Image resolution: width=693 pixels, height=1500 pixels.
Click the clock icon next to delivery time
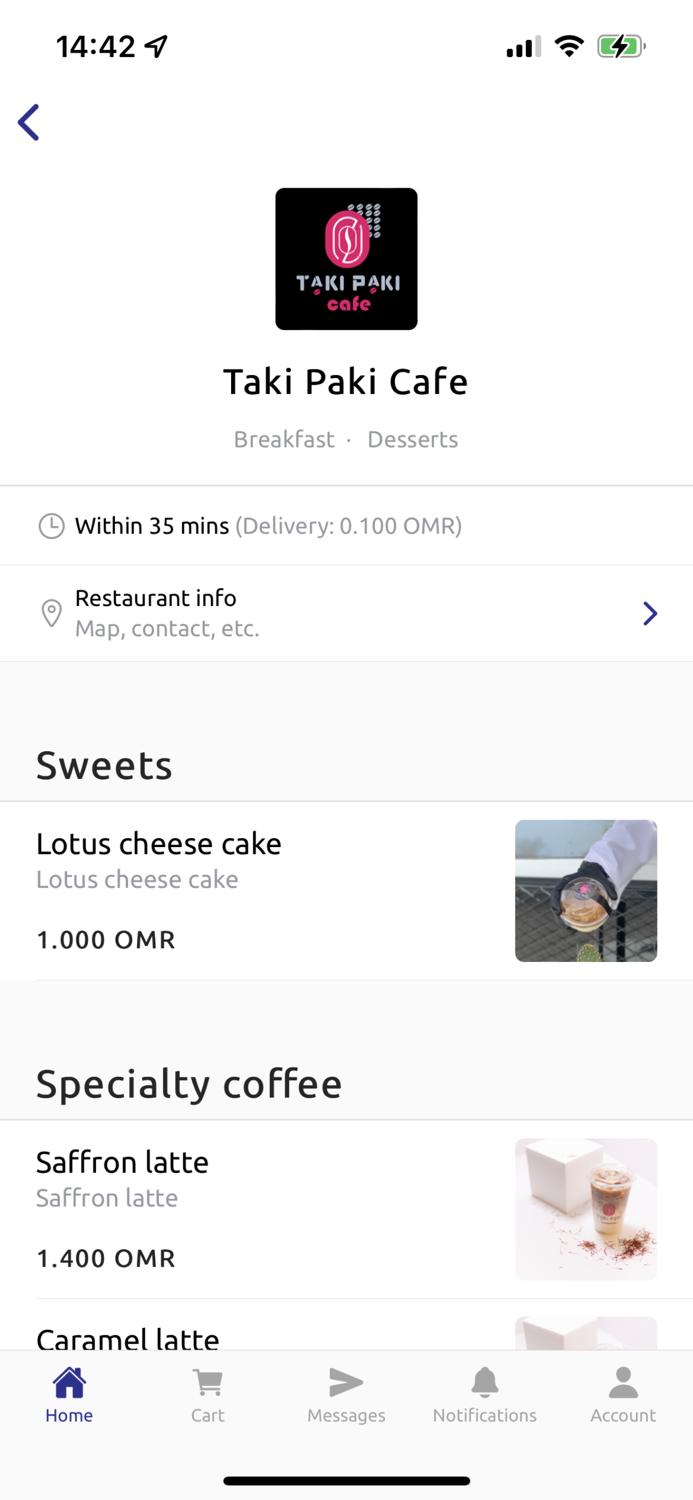(x=51, y=525)
